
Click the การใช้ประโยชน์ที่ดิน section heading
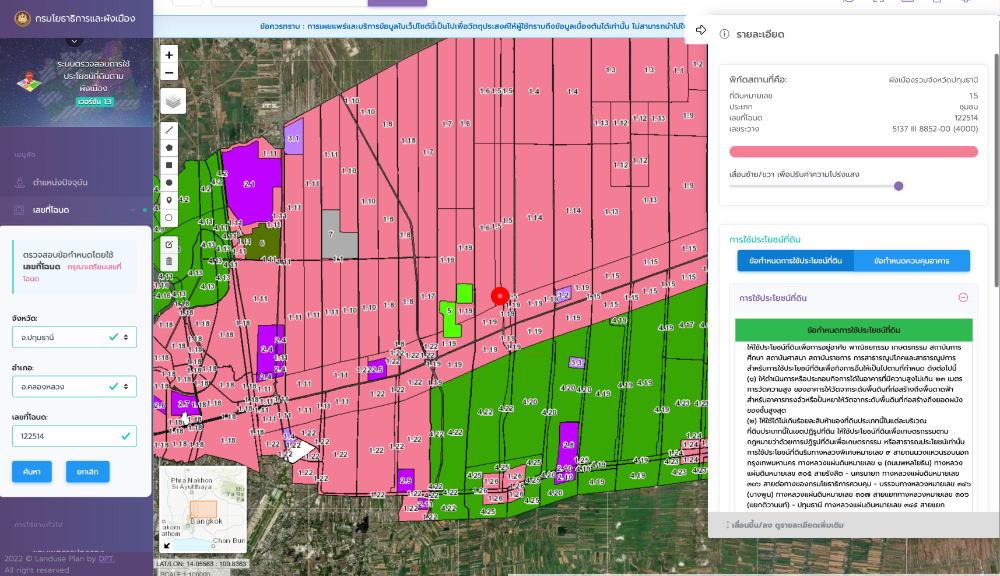(x=765, y=239)
